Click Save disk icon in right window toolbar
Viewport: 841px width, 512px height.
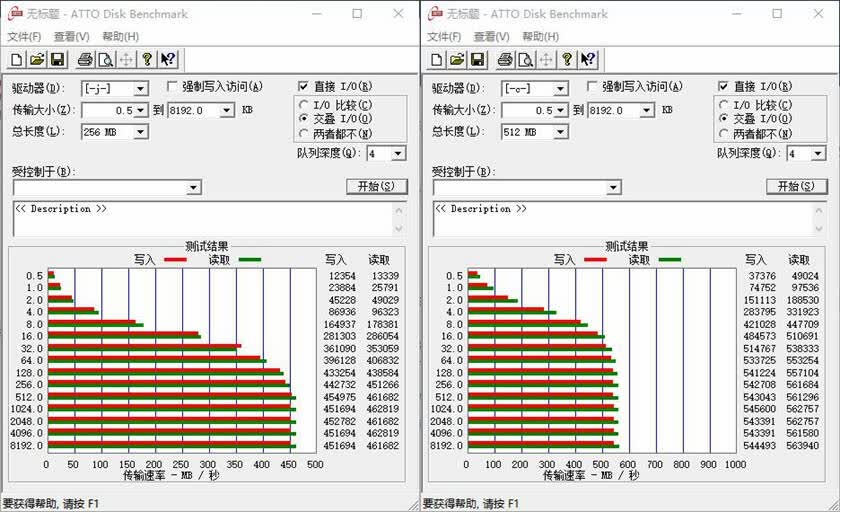[477, 60]
